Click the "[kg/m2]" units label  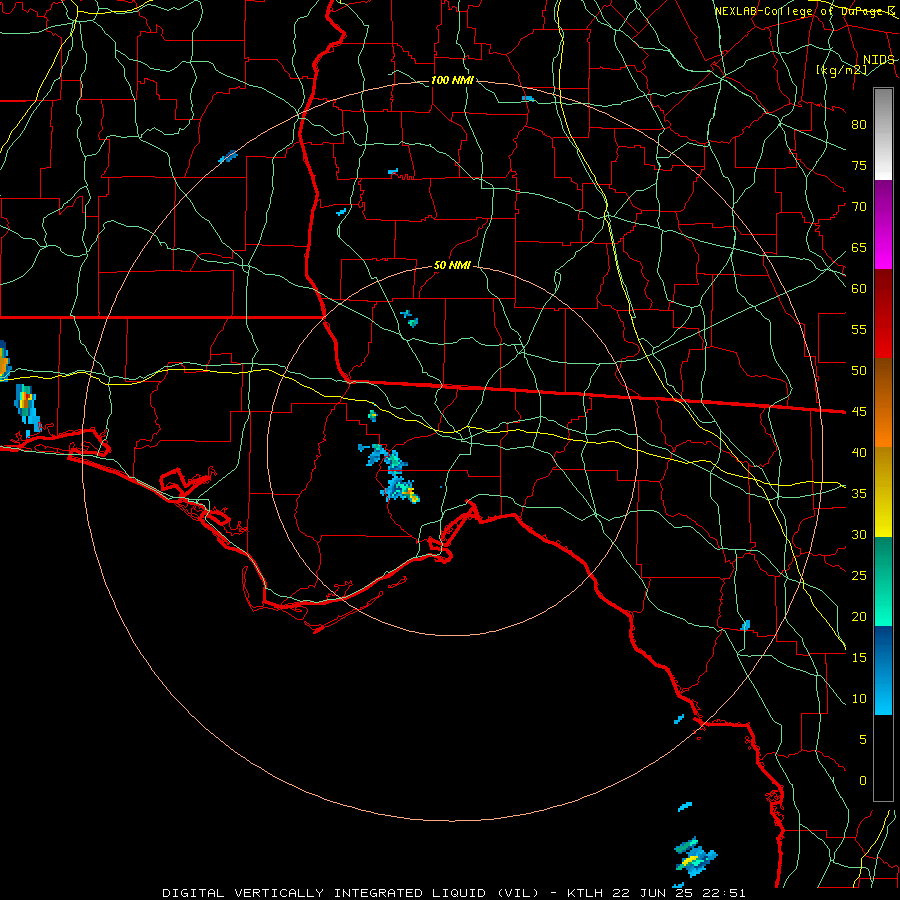841,70
